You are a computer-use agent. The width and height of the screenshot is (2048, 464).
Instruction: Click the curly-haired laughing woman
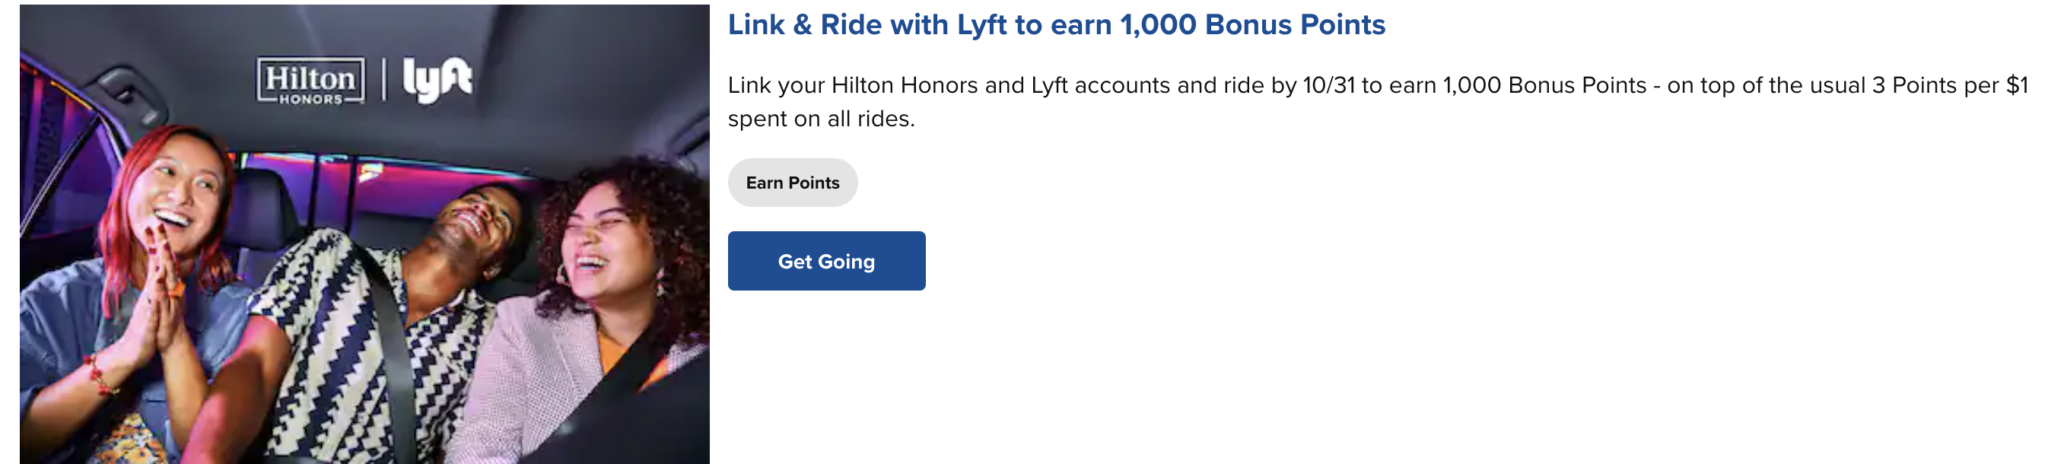tap(590, 320)
